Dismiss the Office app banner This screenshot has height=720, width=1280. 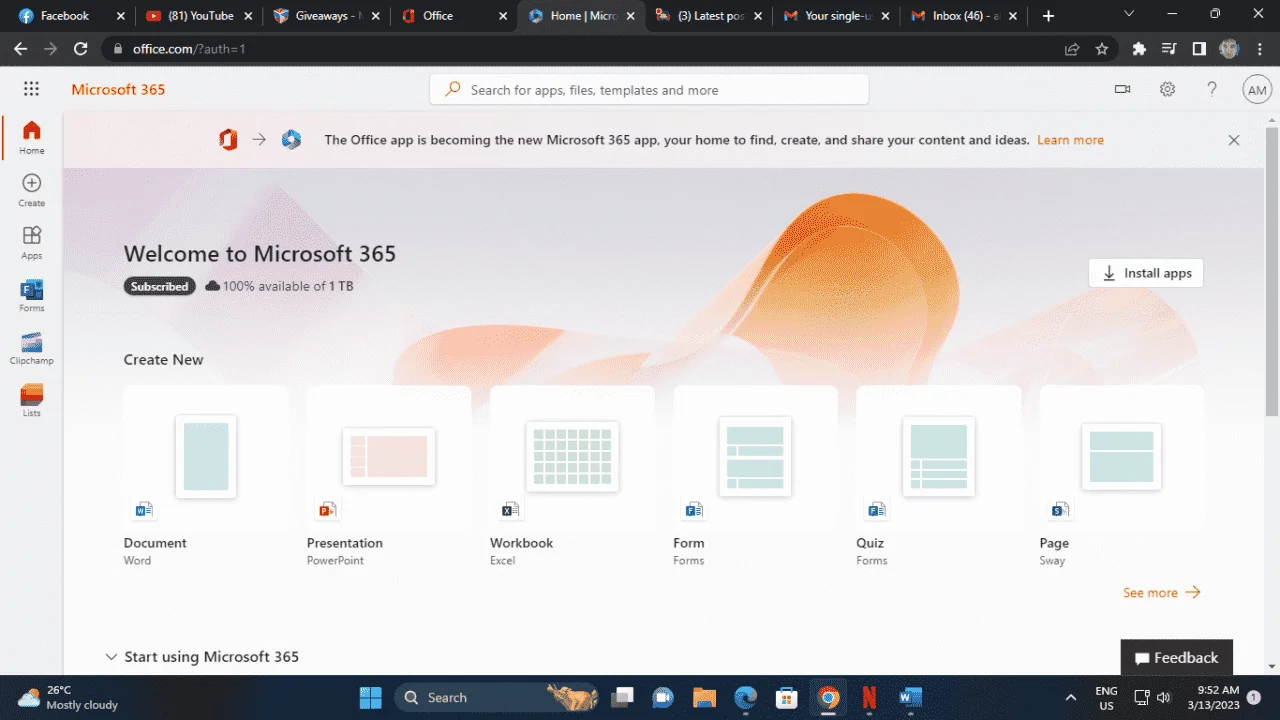click(x=1234, y=140)
